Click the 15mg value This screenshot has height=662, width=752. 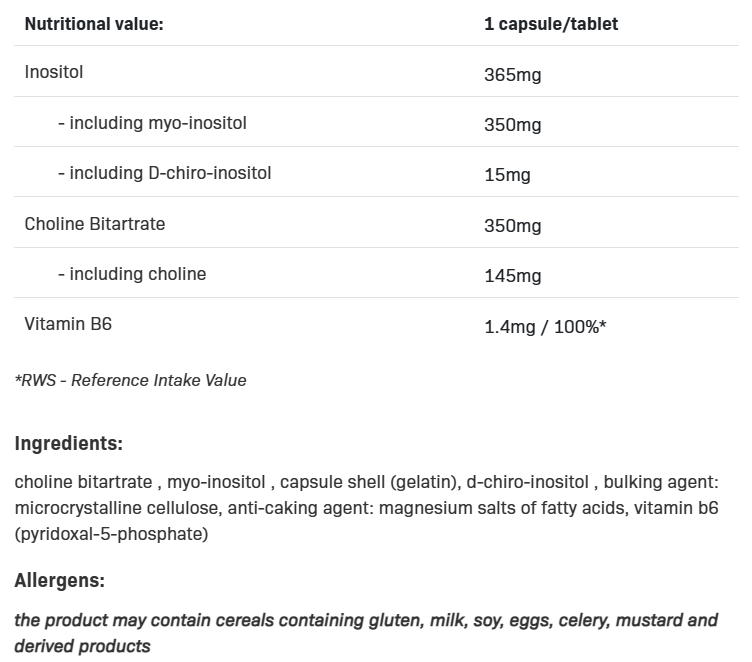(x=507, y=175)
